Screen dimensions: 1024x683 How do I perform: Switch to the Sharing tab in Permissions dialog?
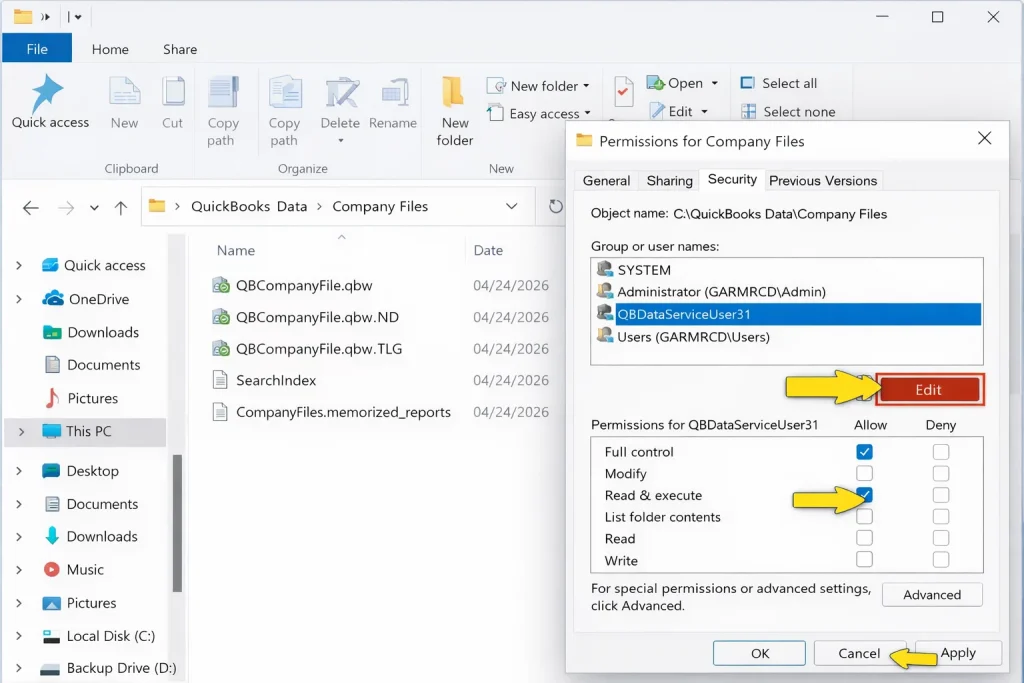point(669,181)
